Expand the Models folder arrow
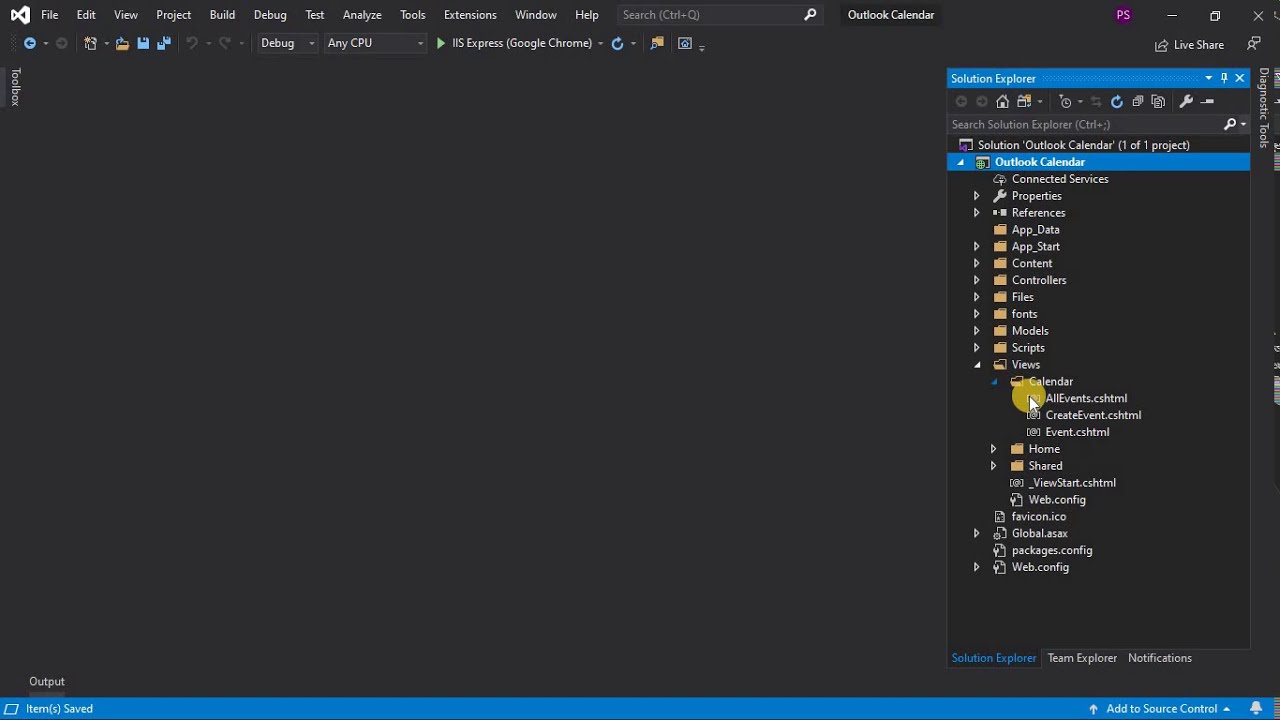 pyautogui.click(x=977, y=331)
